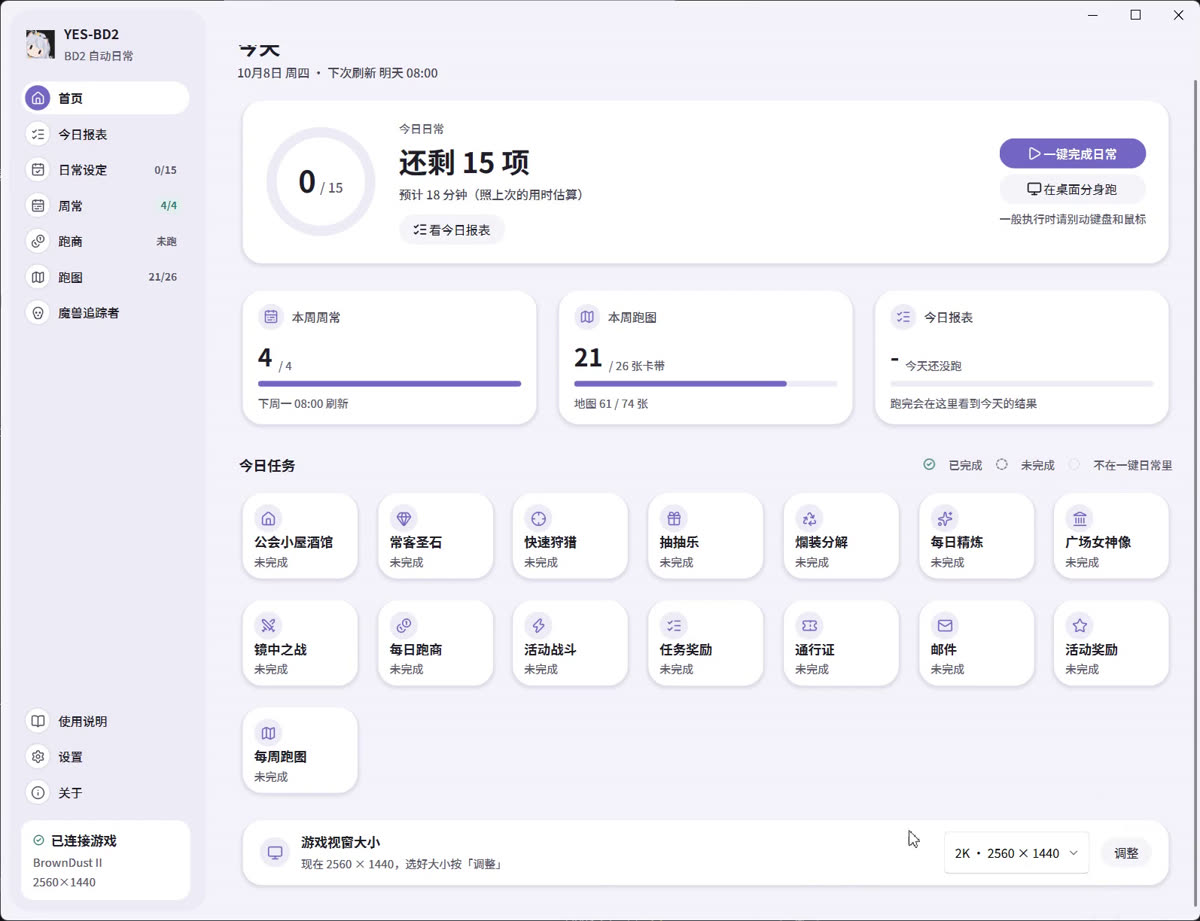
Task: Open 使用说明 from the sidebar
Action: [105, 721]
